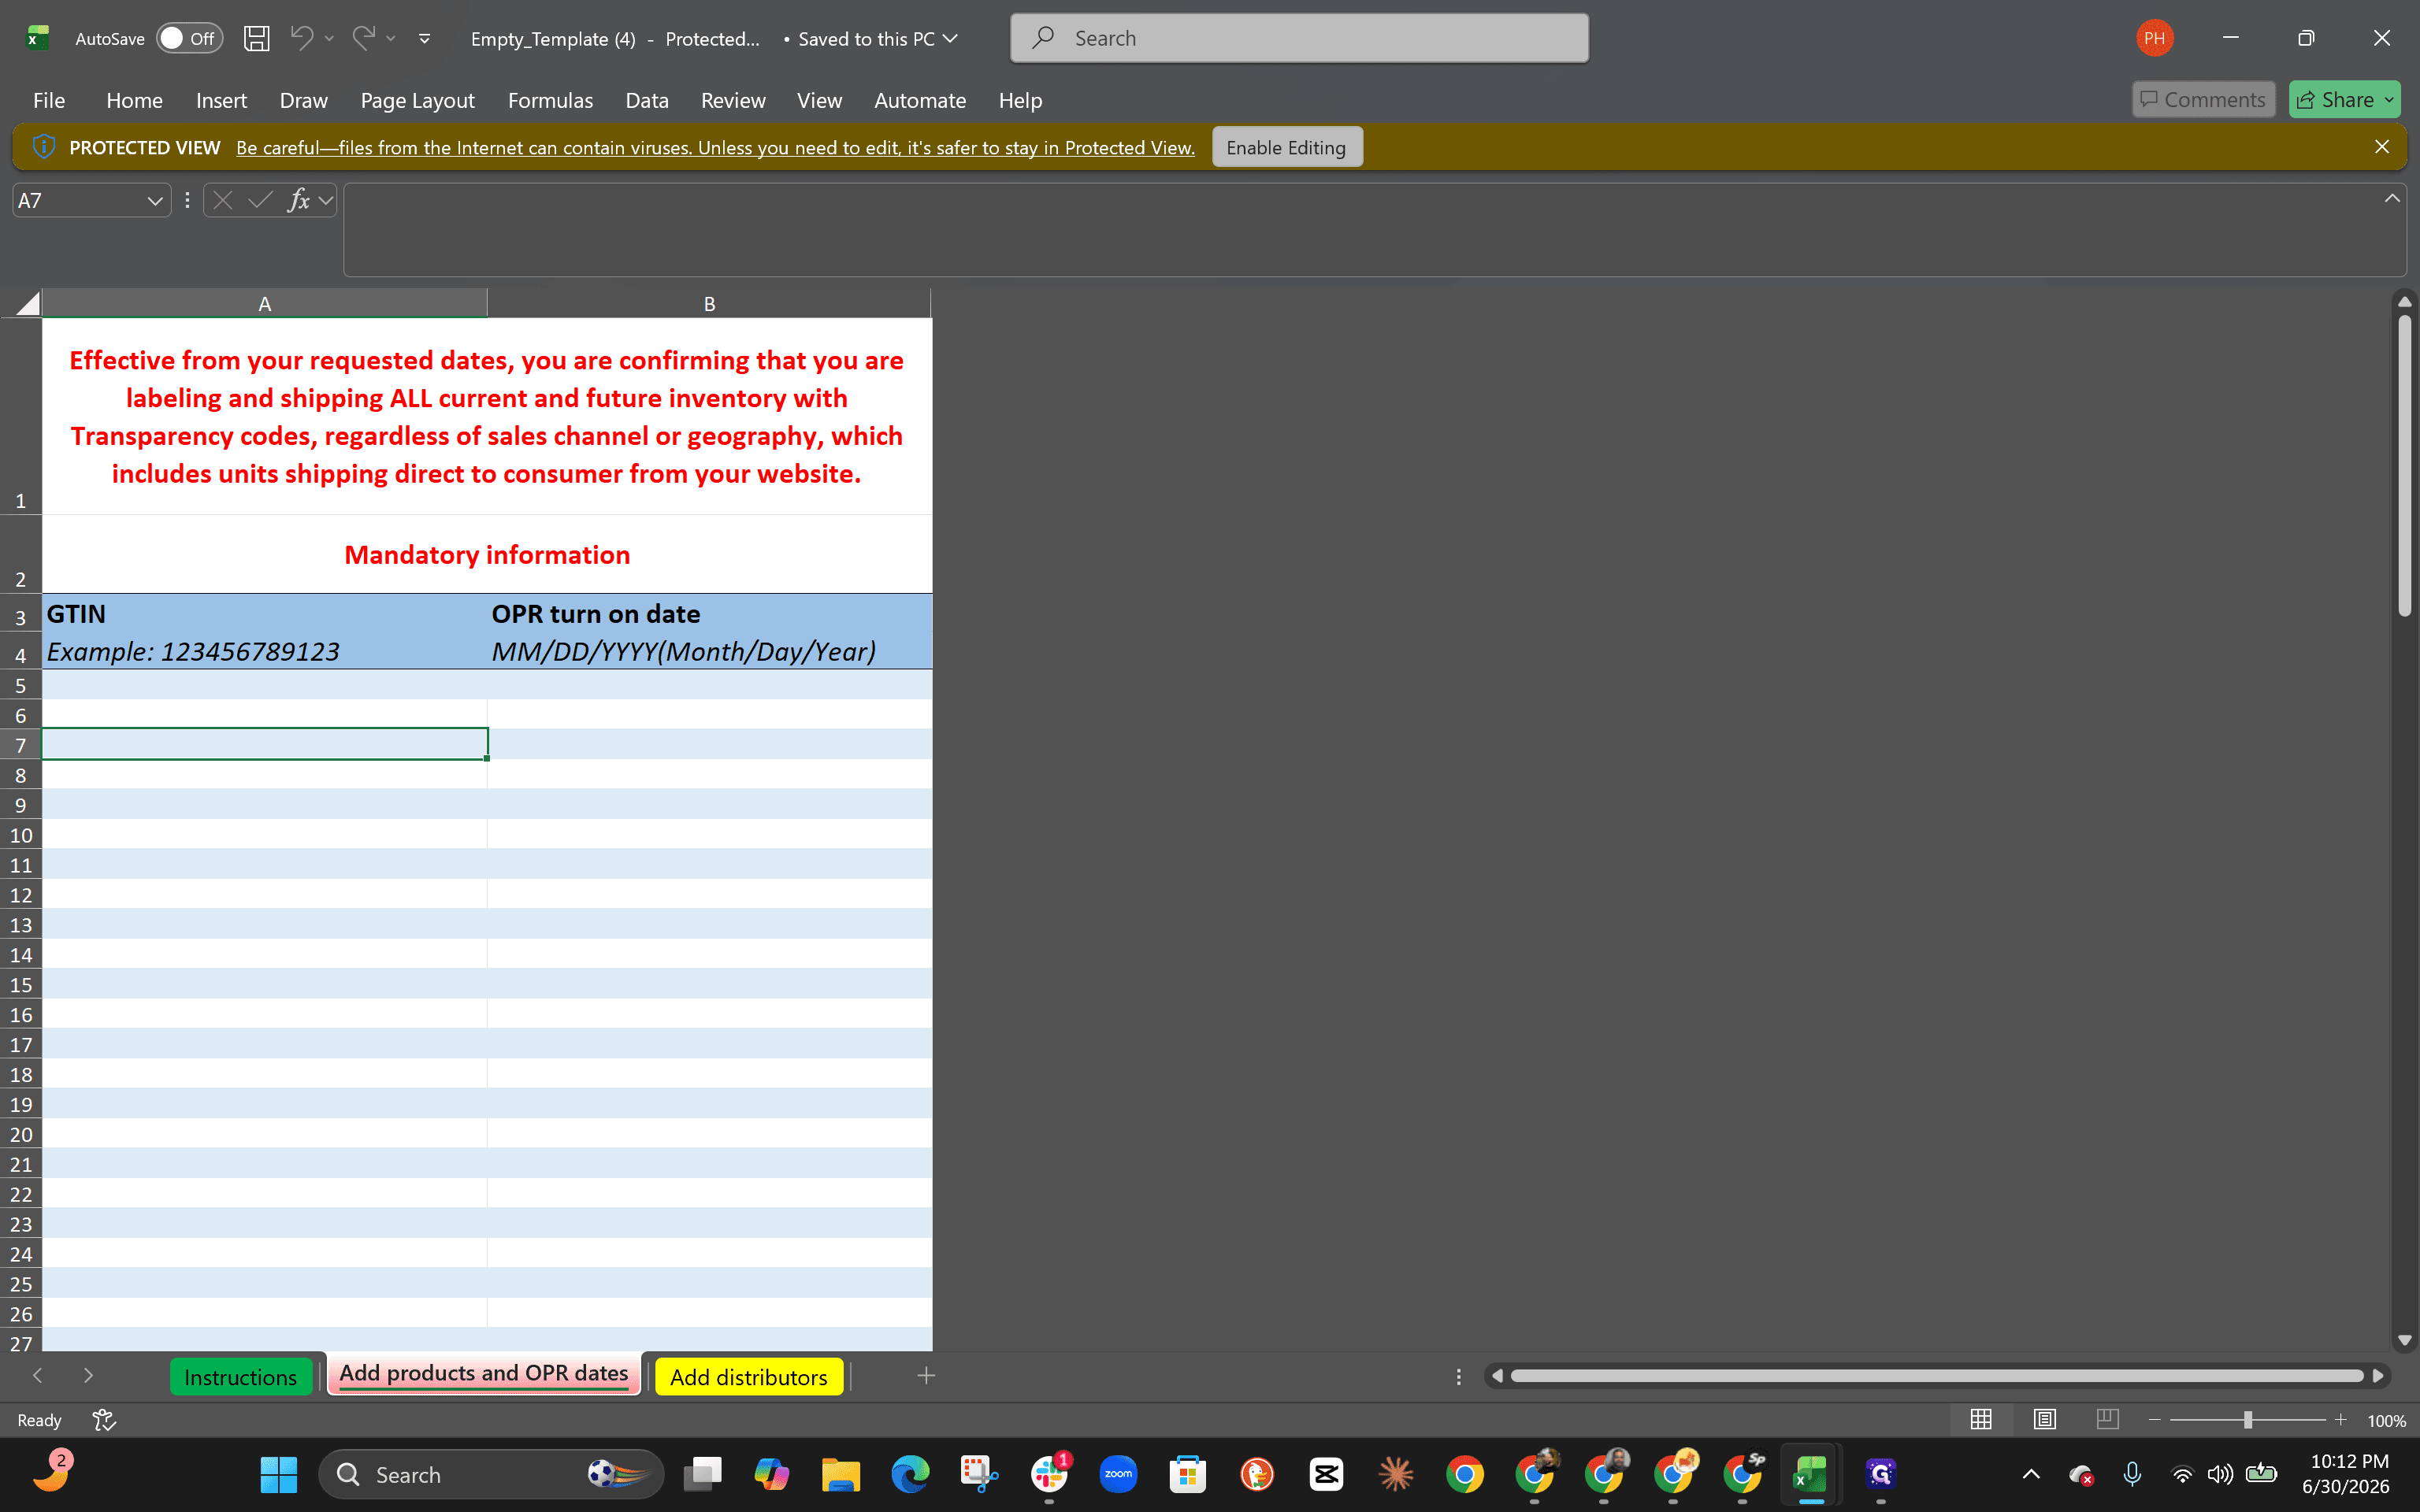
Task: Switch to Page Layout view icon
Action: click(2044, 1419)
